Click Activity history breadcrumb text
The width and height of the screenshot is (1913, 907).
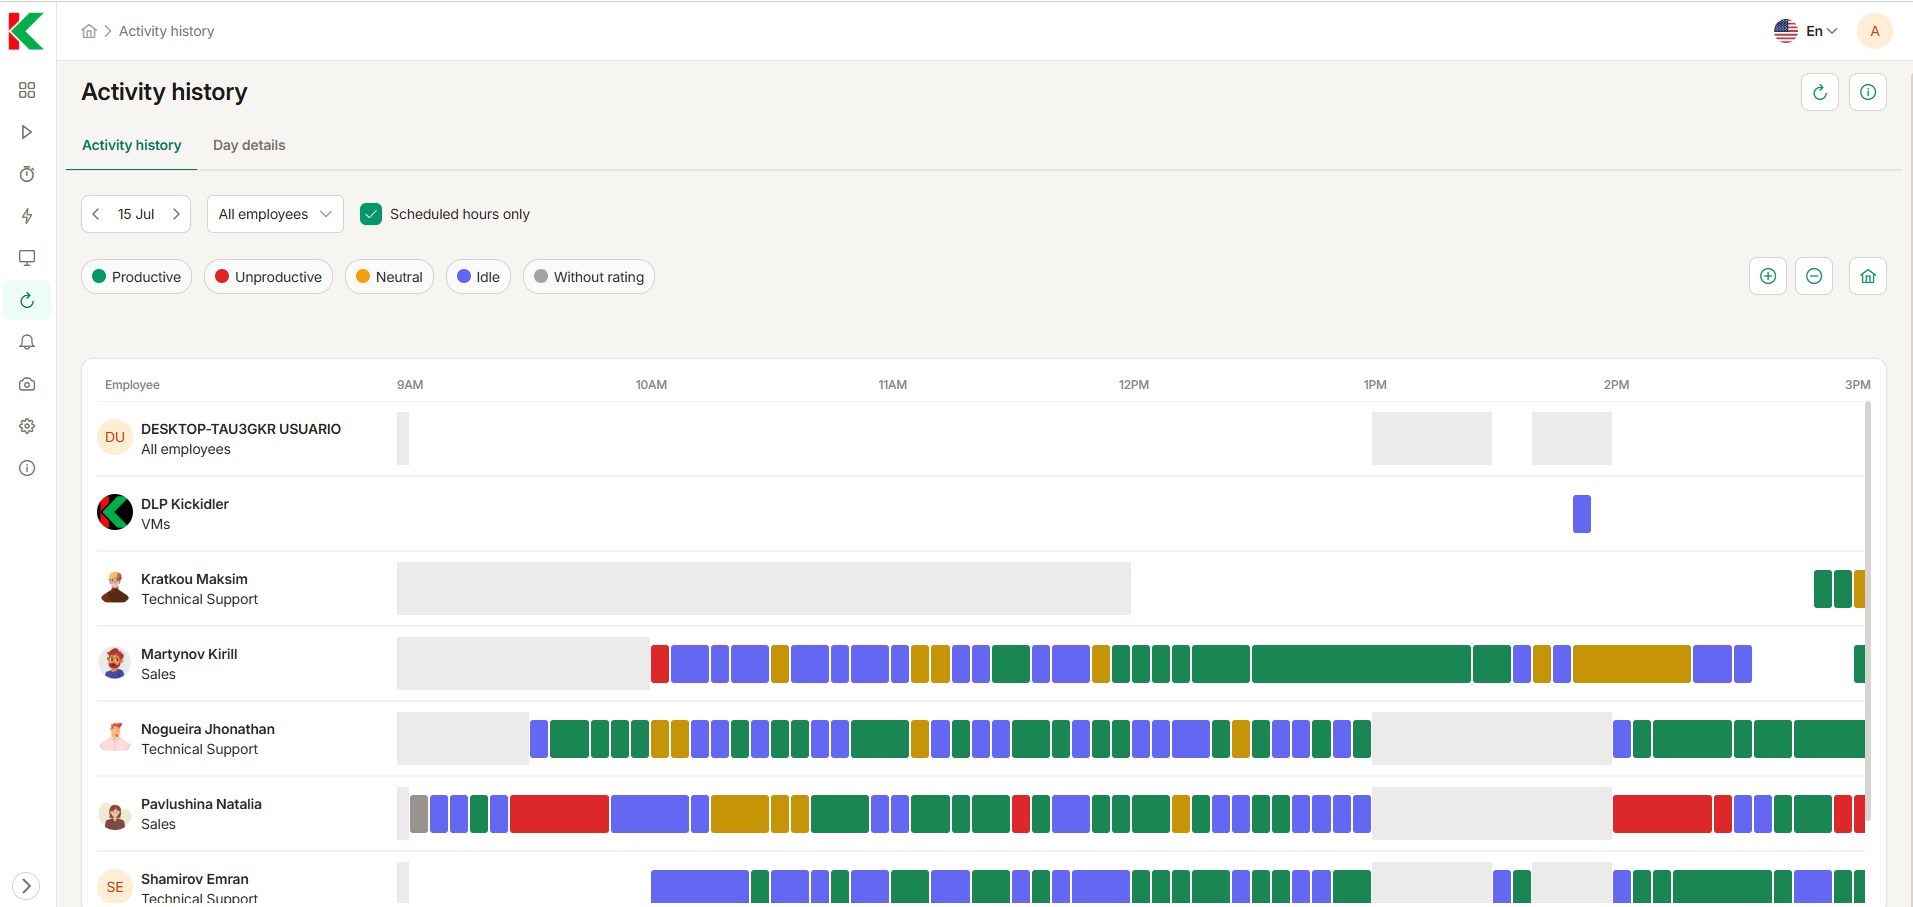tap(167, 31)
